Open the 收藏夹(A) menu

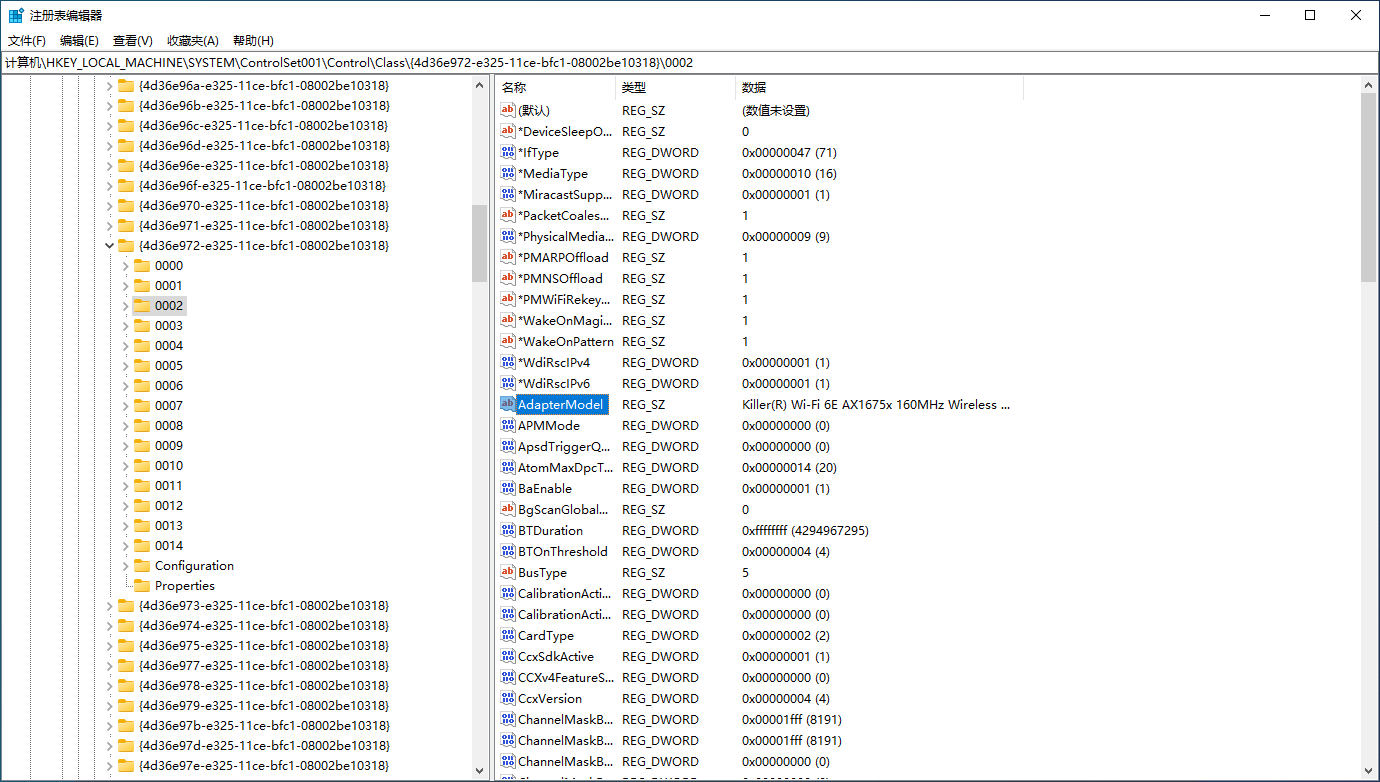193,40
